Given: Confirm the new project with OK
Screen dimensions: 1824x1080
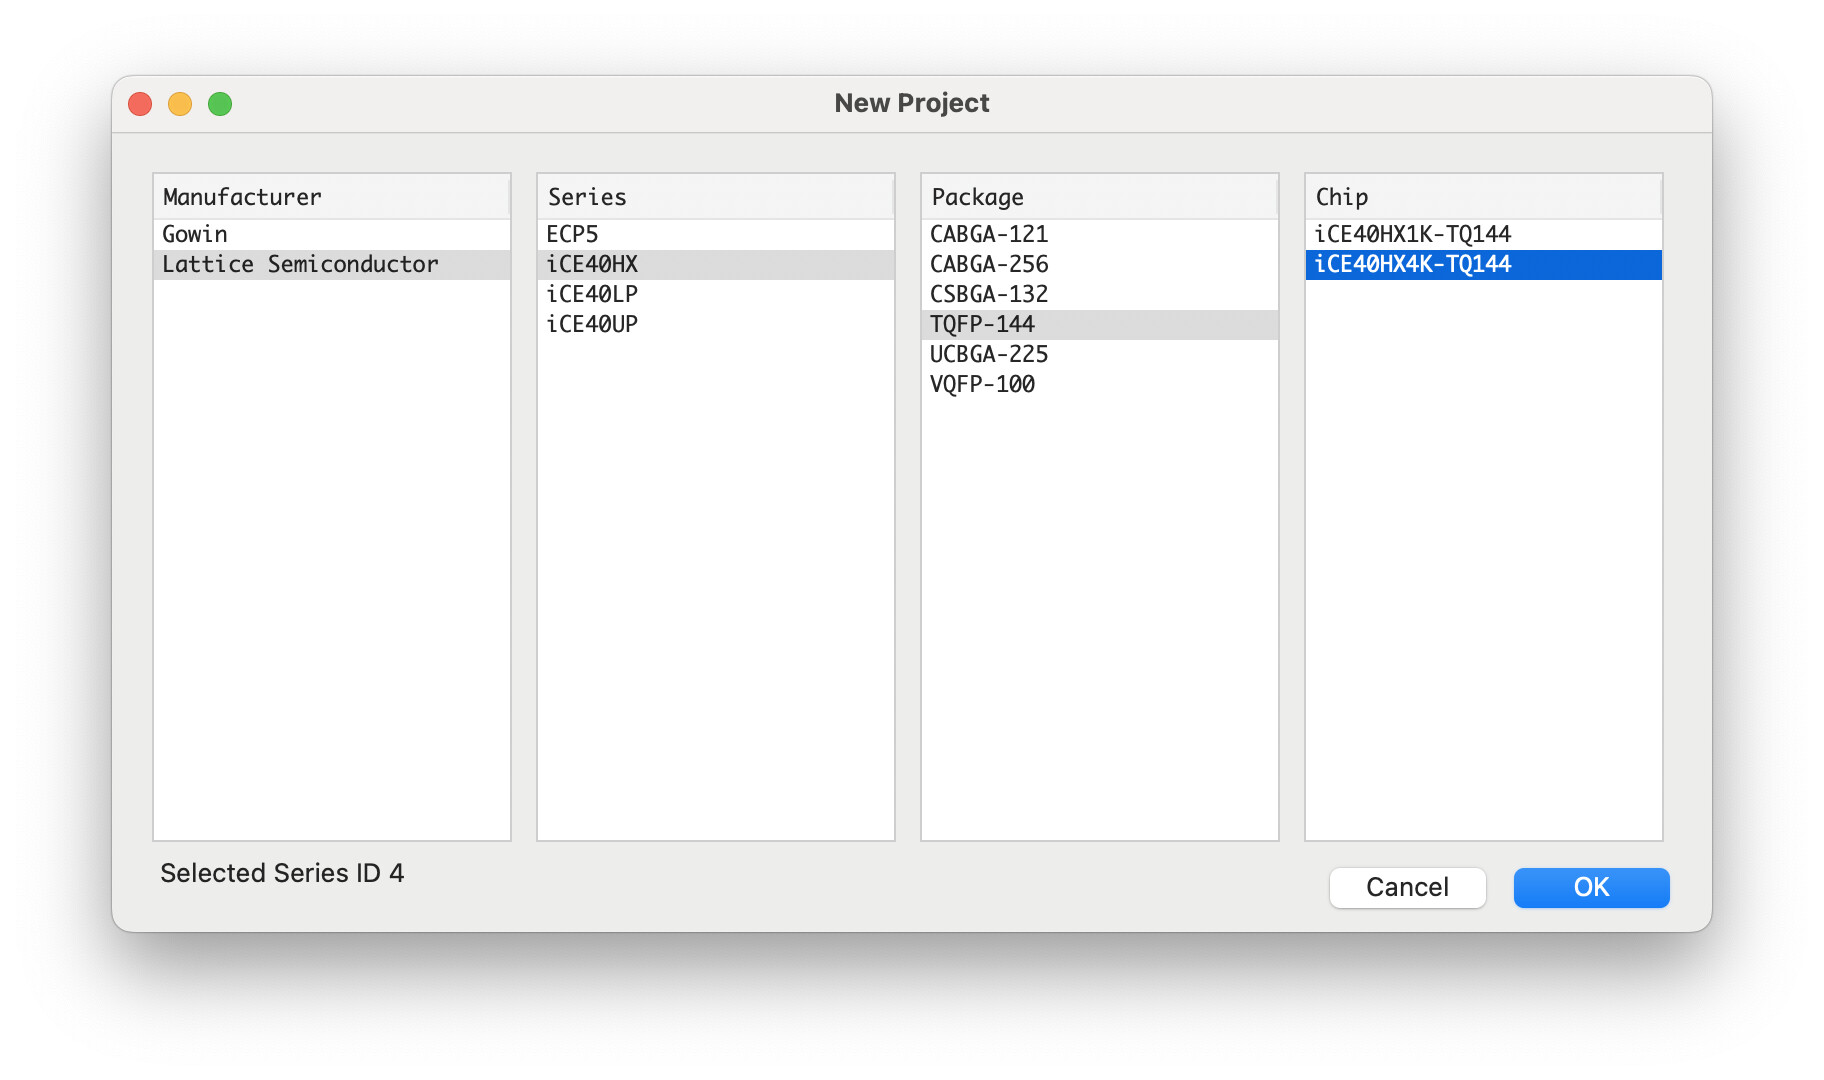Looking at the screenshot, I should coord(1591,887).
